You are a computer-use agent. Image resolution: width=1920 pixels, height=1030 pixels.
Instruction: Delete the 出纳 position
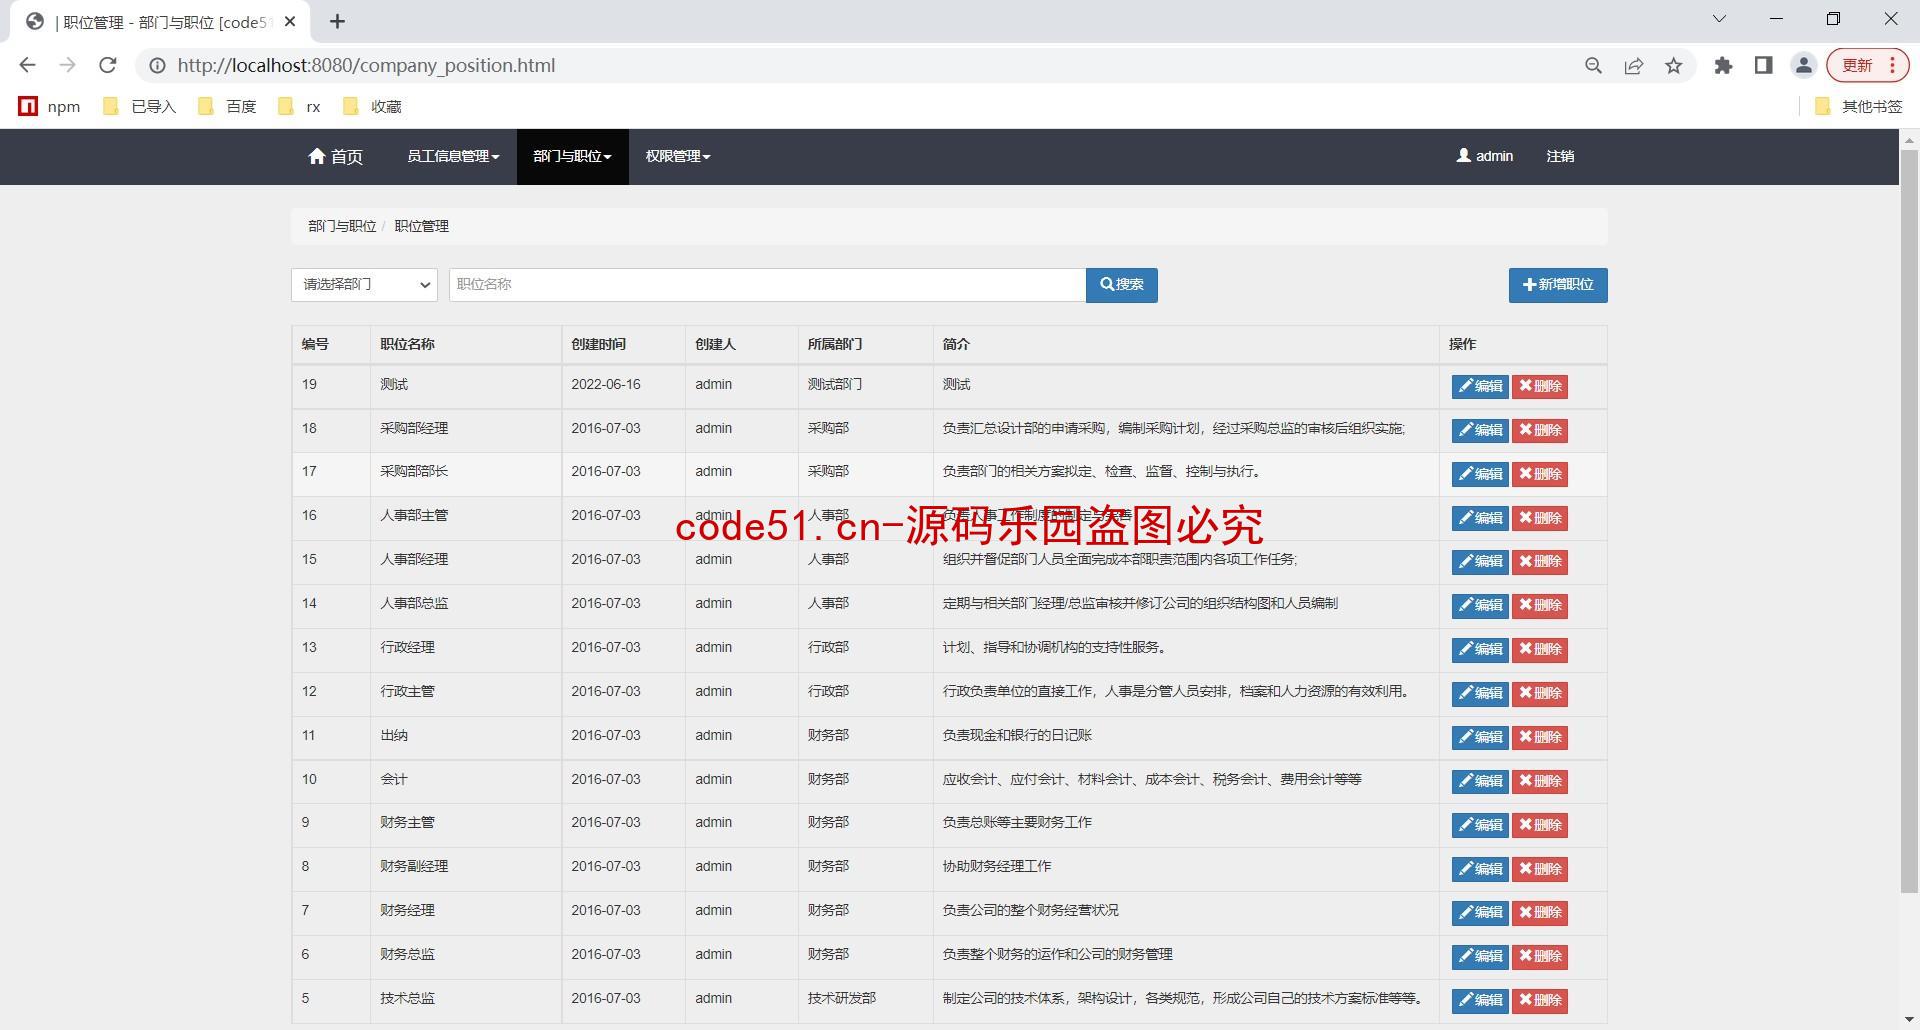coord(1540,737)
